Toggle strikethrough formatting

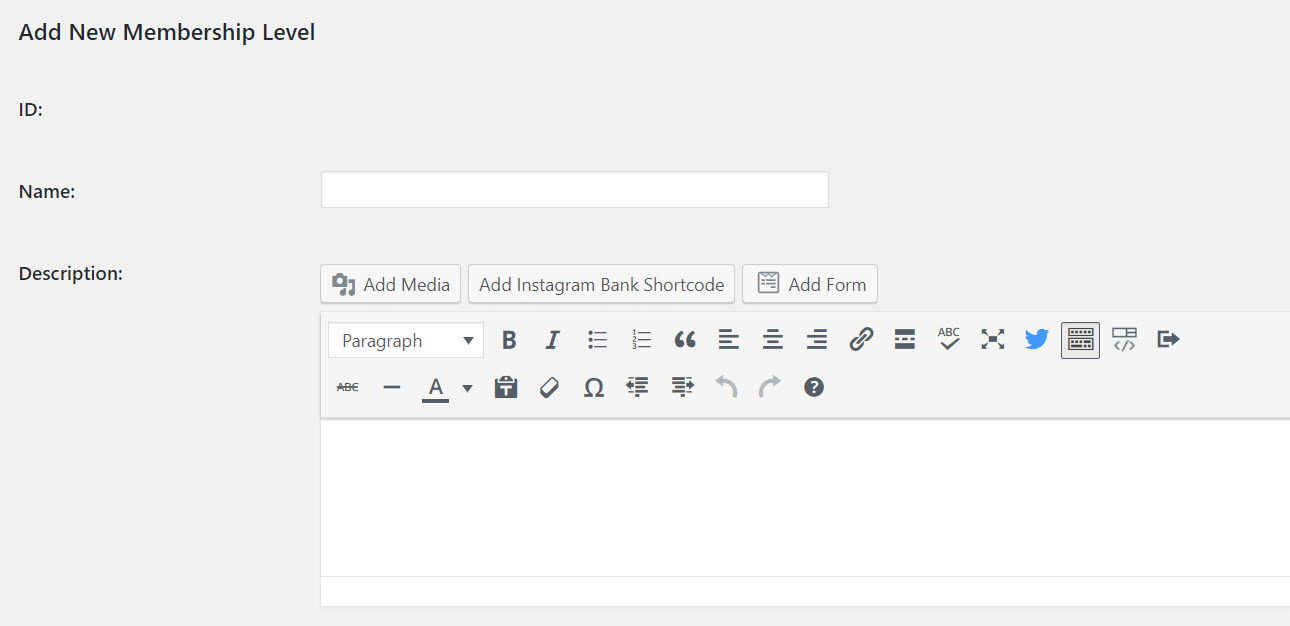[x=347, y=387]
